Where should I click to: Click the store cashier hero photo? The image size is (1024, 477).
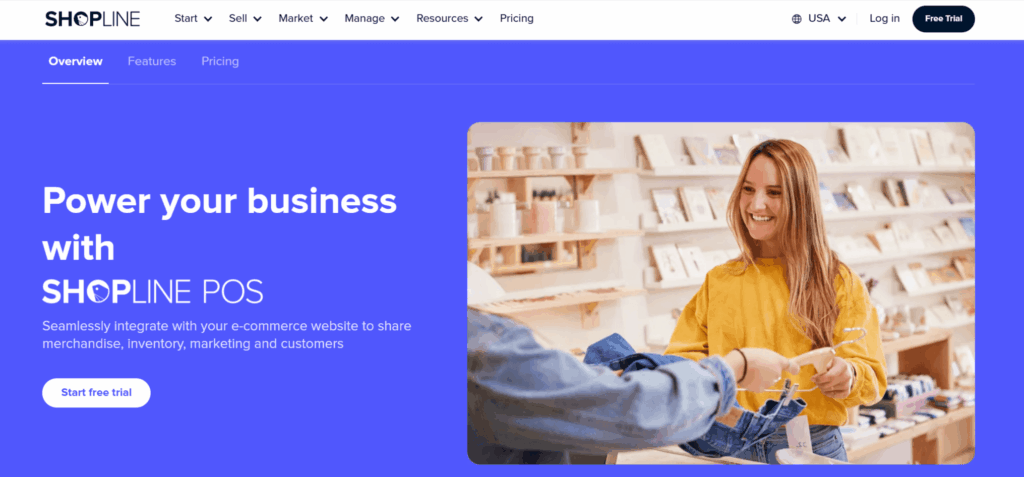[720, 293]
